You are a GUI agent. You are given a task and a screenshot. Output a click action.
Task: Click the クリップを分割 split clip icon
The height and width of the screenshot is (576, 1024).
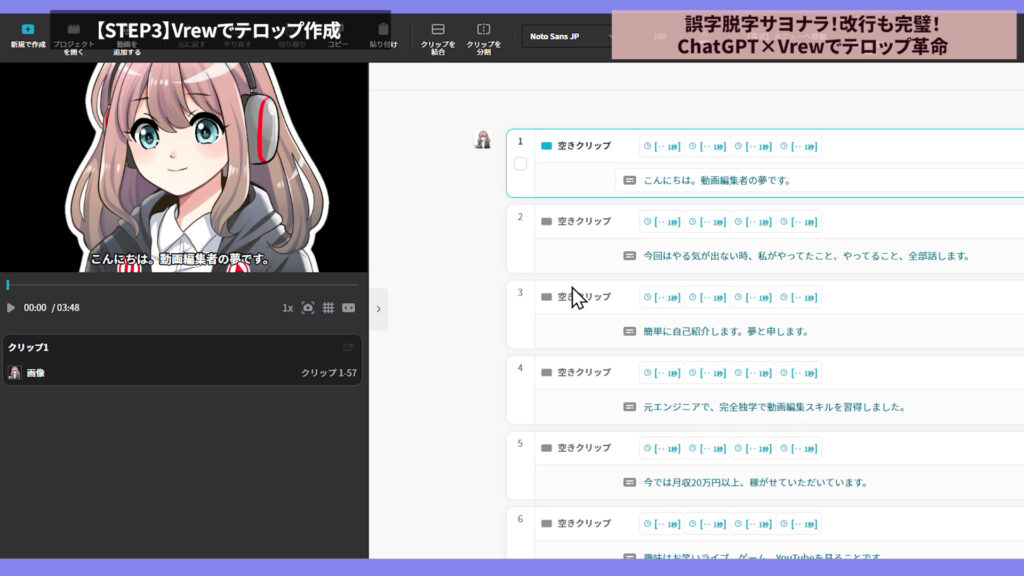[x=483, y=29]
